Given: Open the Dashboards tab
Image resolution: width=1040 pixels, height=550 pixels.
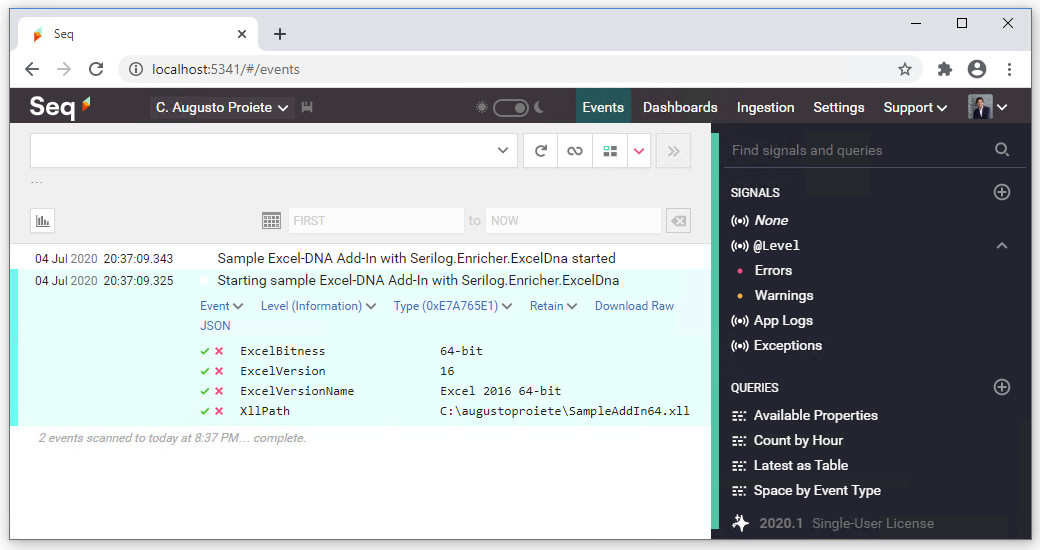Looking at the screenshot, I should click(680, 107).
